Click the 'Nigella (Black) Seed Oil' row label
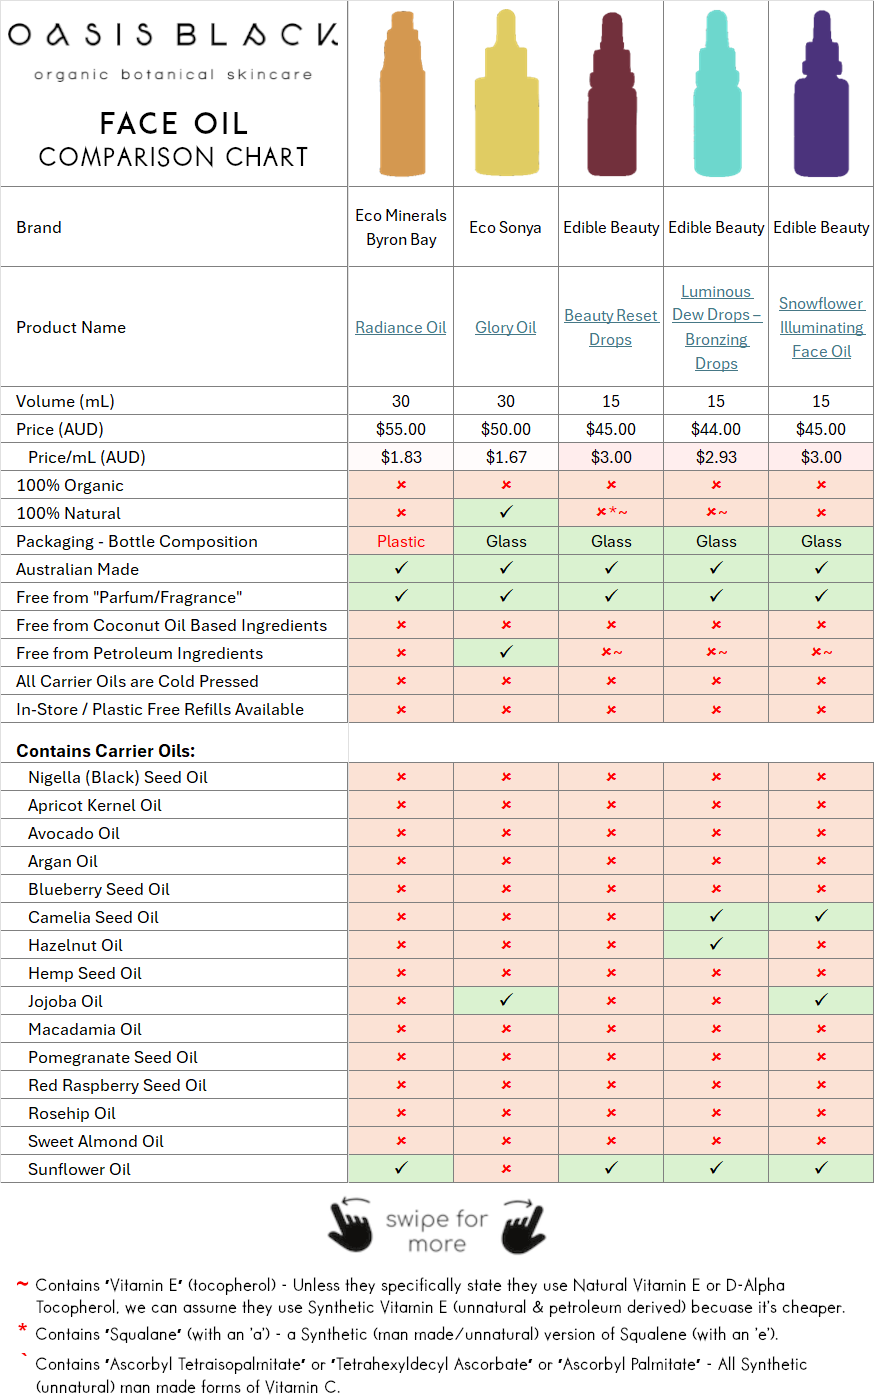Screen dimensions: 874x1400 (118, 777)
